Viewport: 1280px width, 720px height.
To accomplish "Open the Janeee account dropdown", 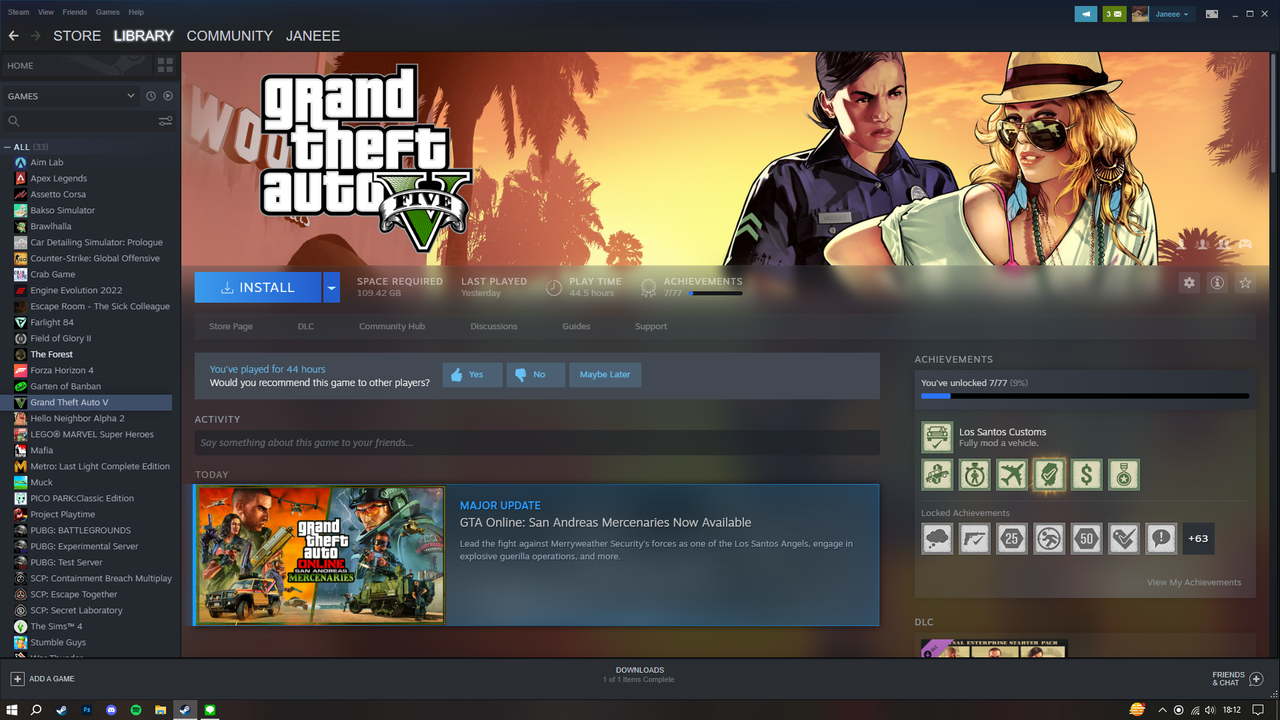I will [x=1173, y=14].
